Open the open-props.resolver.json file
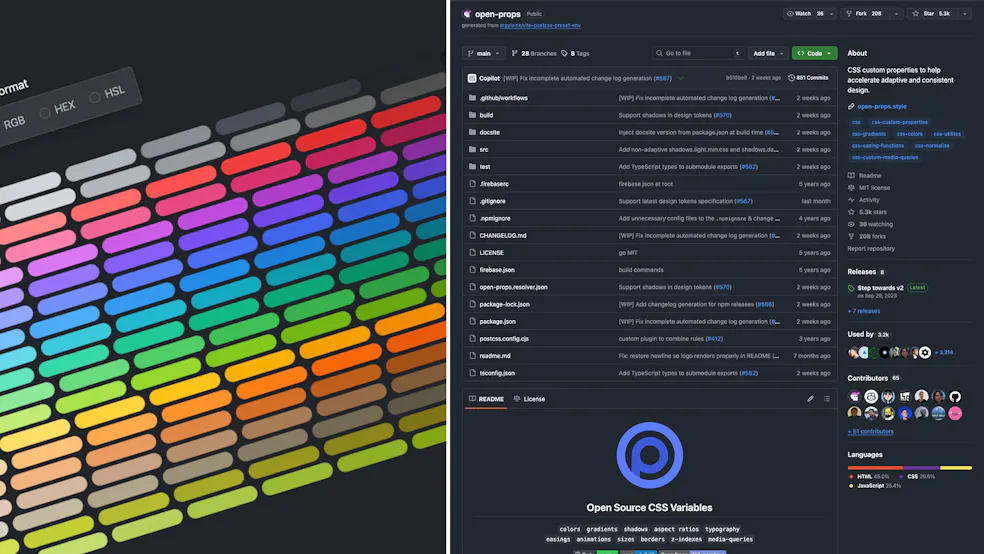The height and width of the screenshot is (554, 984). (513, 287)
